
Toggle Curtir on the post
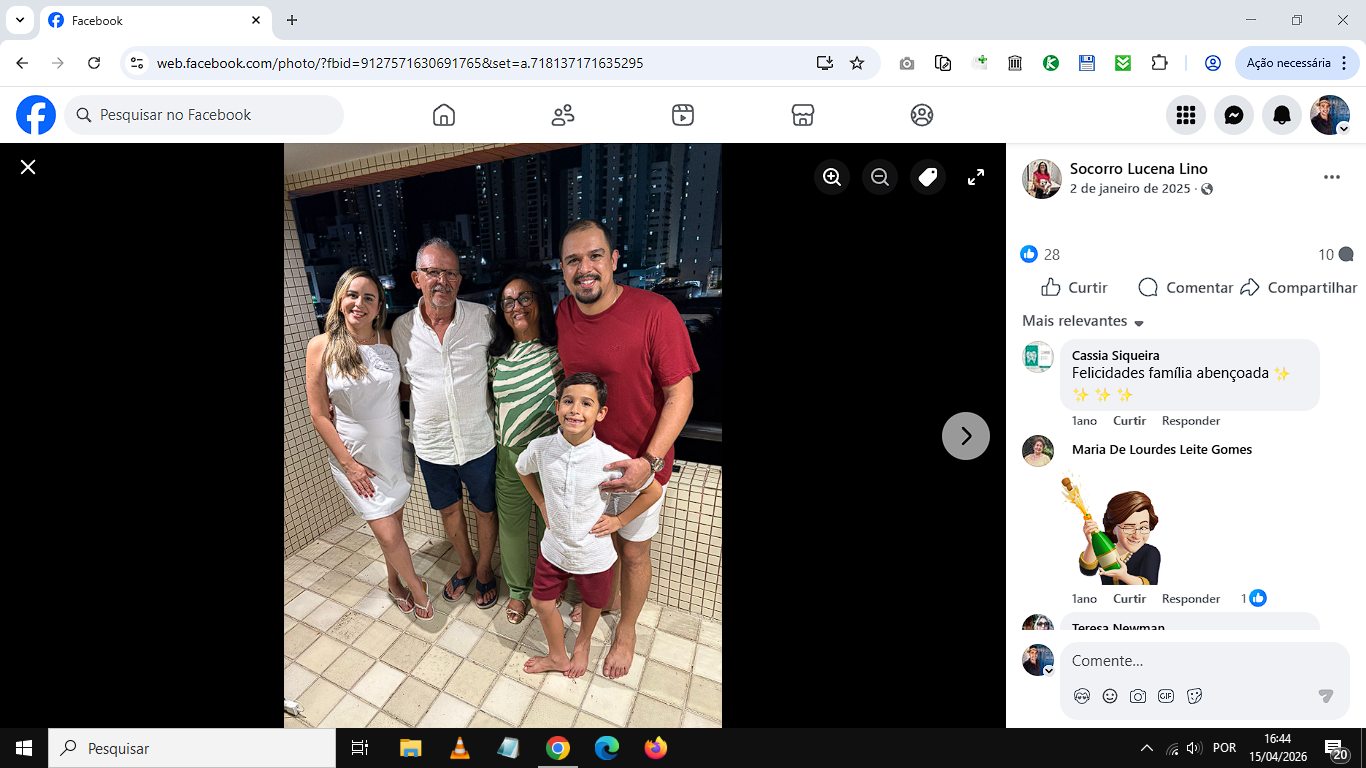tap(1074, 287)
